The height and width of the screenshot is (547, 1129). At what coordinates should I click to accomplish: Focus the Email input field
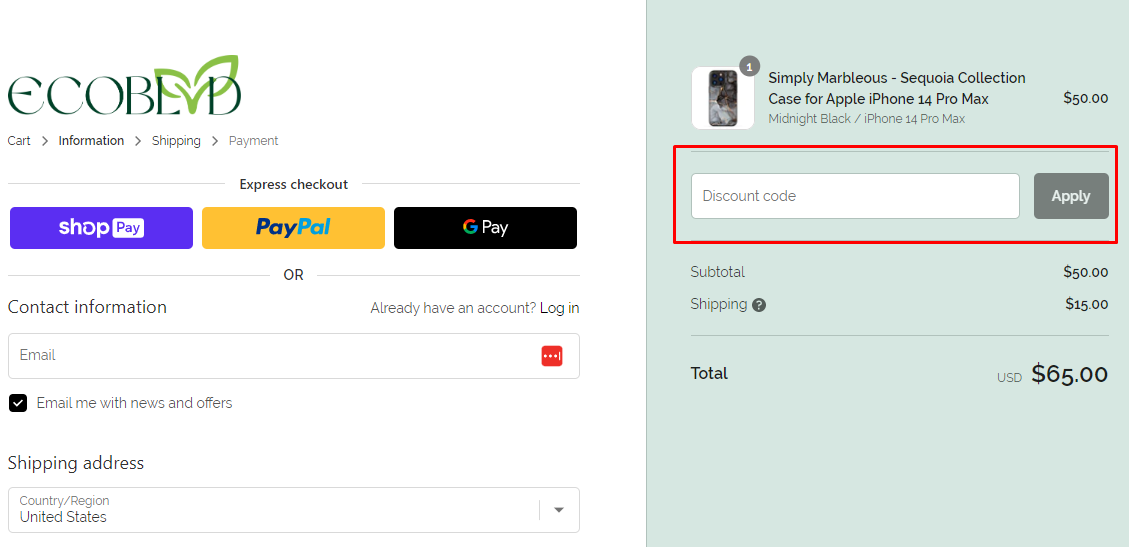(294, 356)
